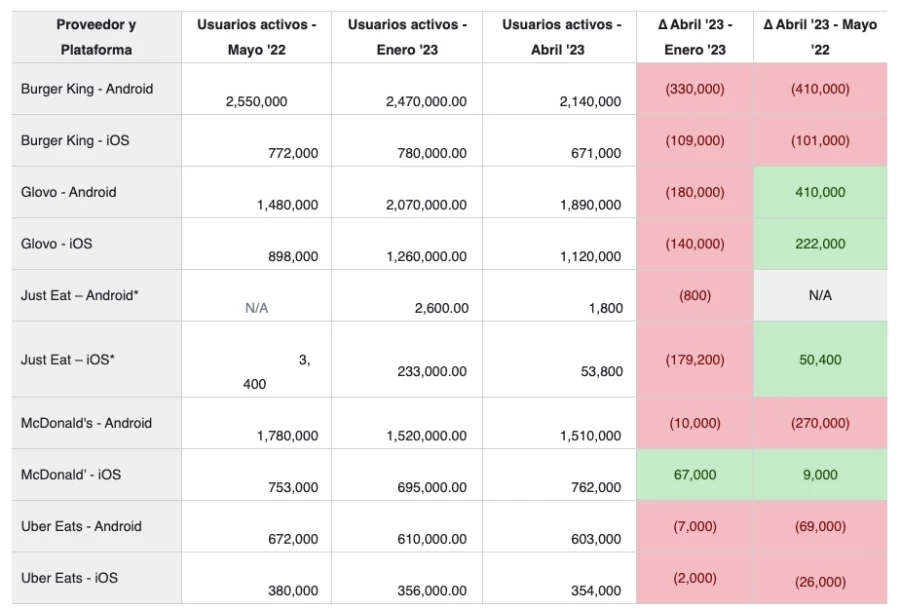Select the 'Δ Abril '23 - Mayo '22' header

(820, 37)
